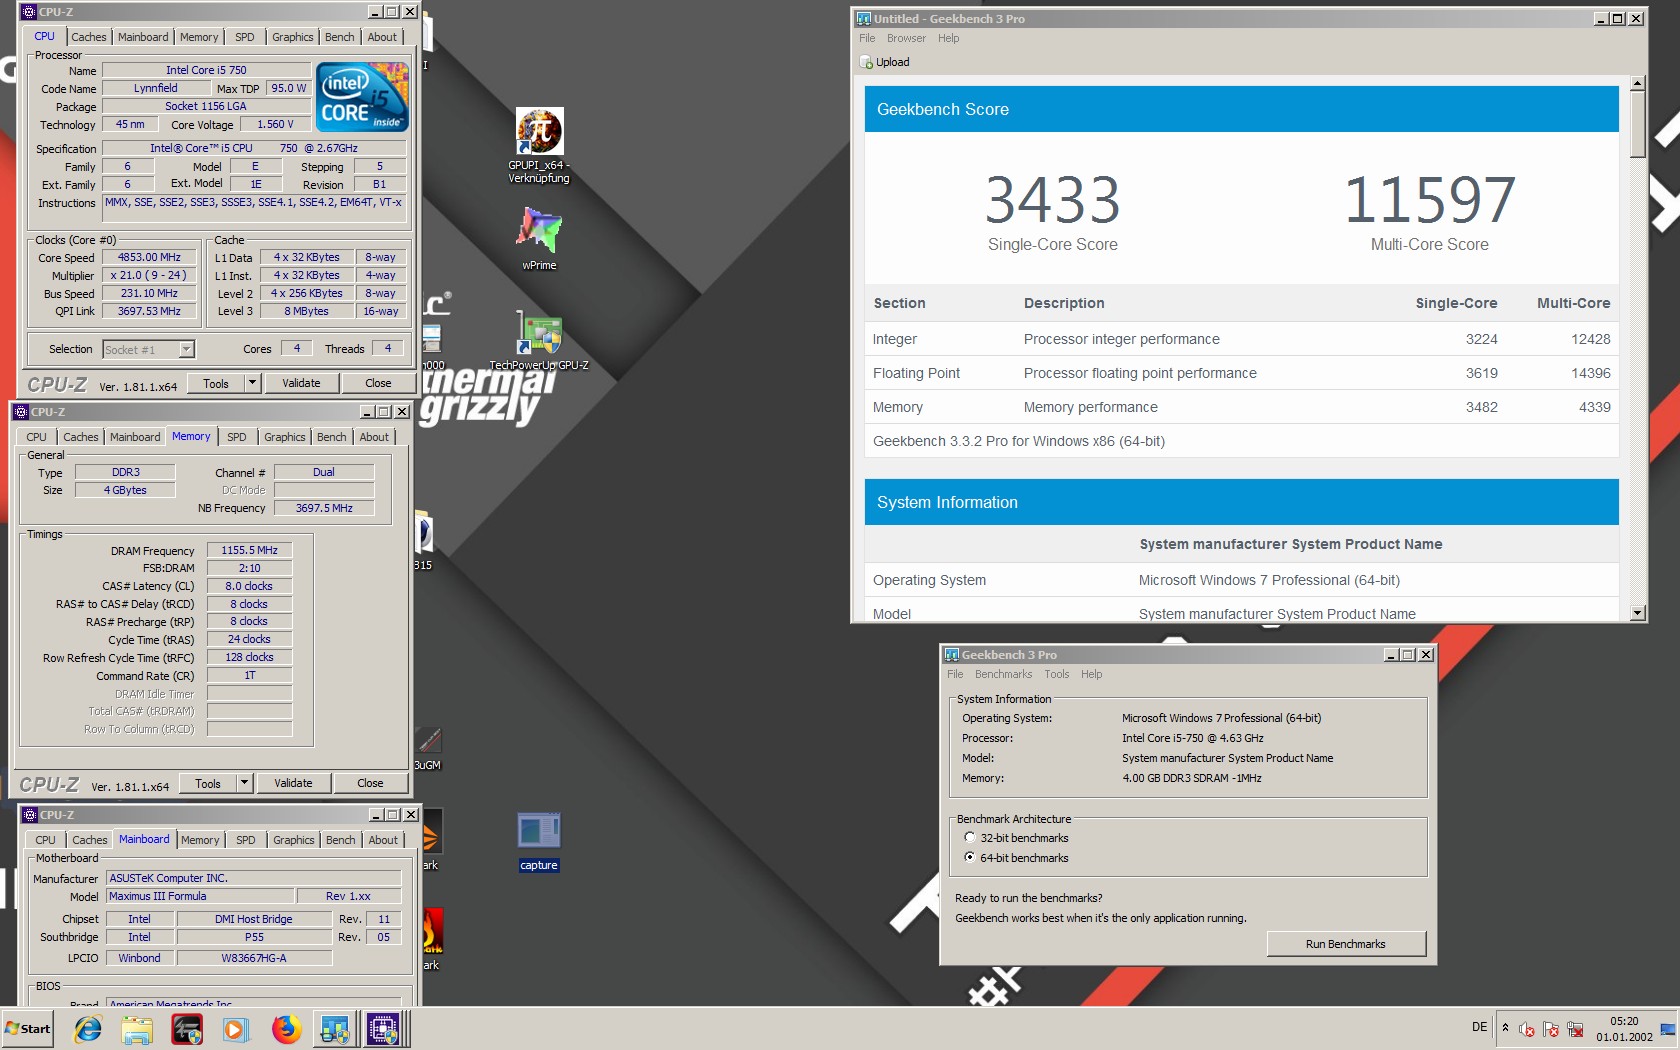Open About tab in Memory CPU-Z window

tap(374, 437)
